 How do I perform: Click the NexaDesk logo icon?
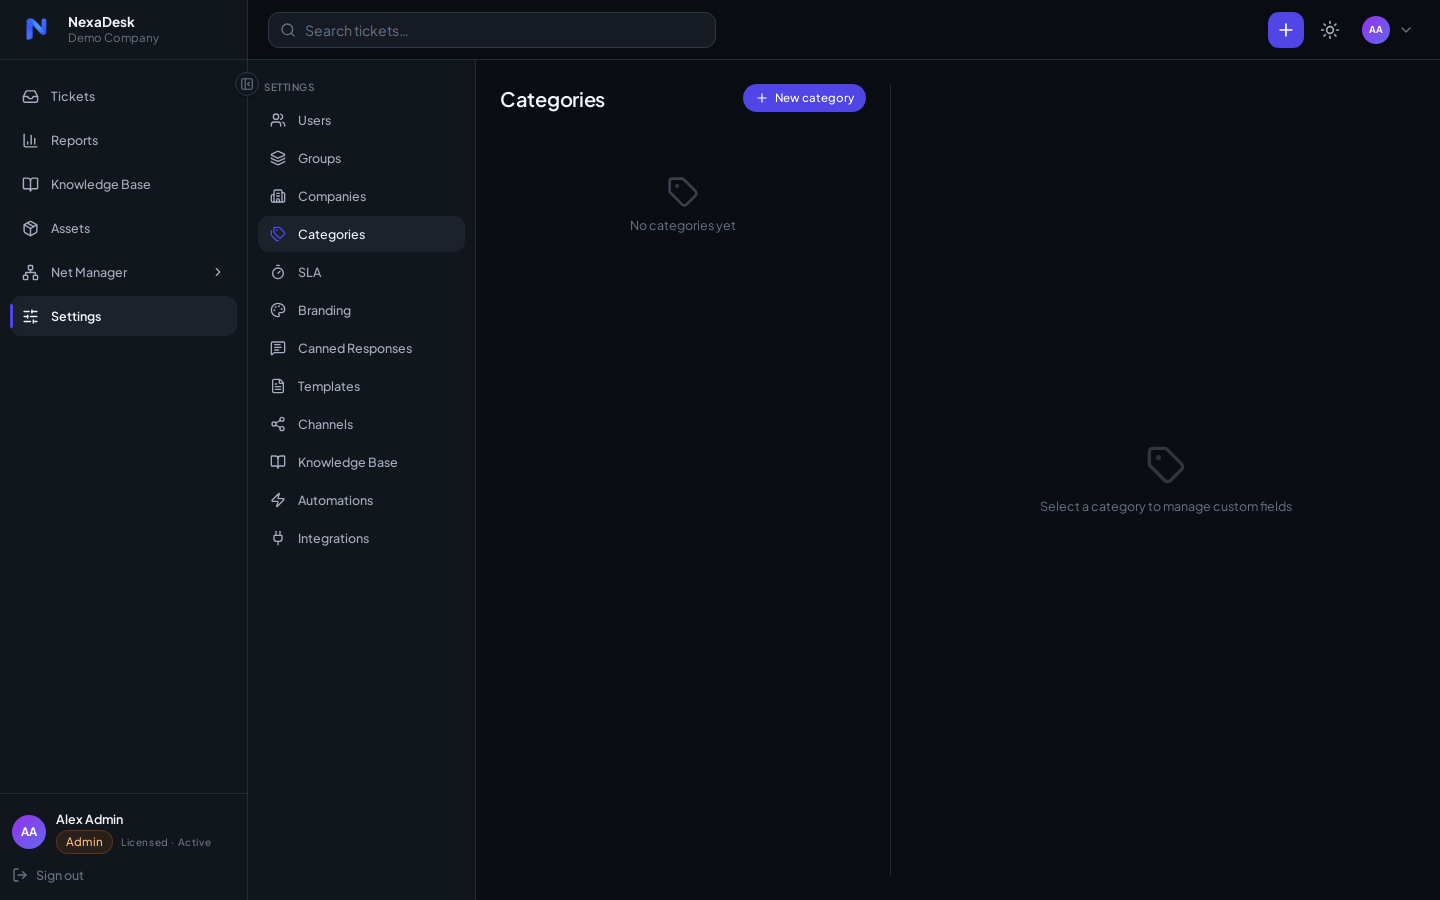pyautogui.click(x=36, y=29)
